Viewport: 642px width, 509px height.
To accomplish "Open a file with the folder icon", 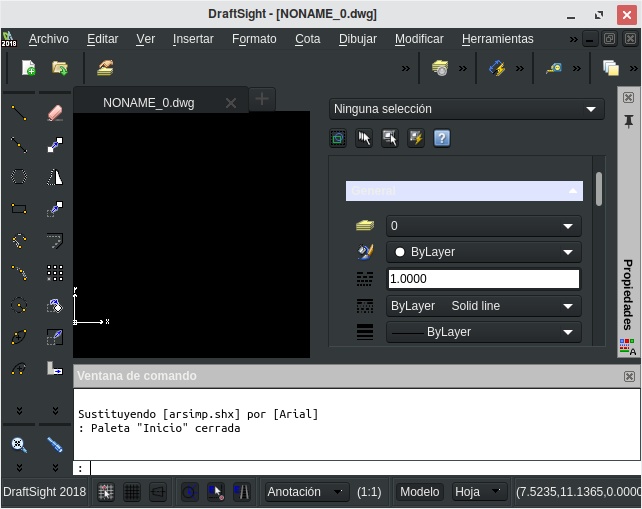I will pyautogui.click(x=60, y=68).
